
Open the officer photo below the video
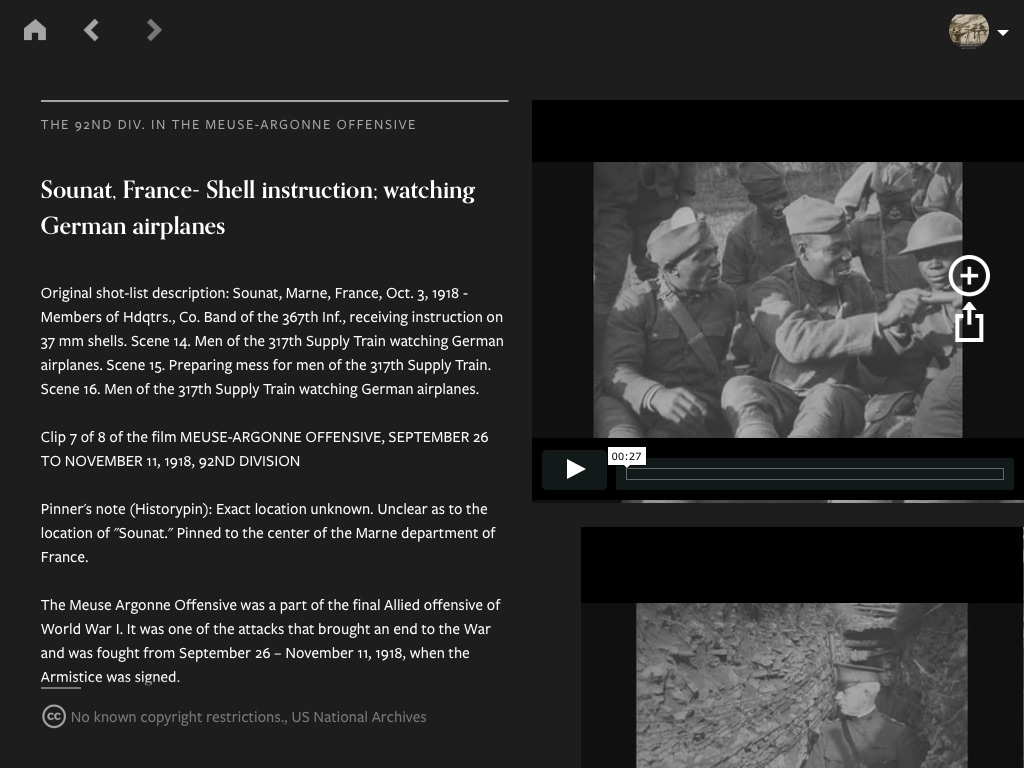tap(801, 685)
